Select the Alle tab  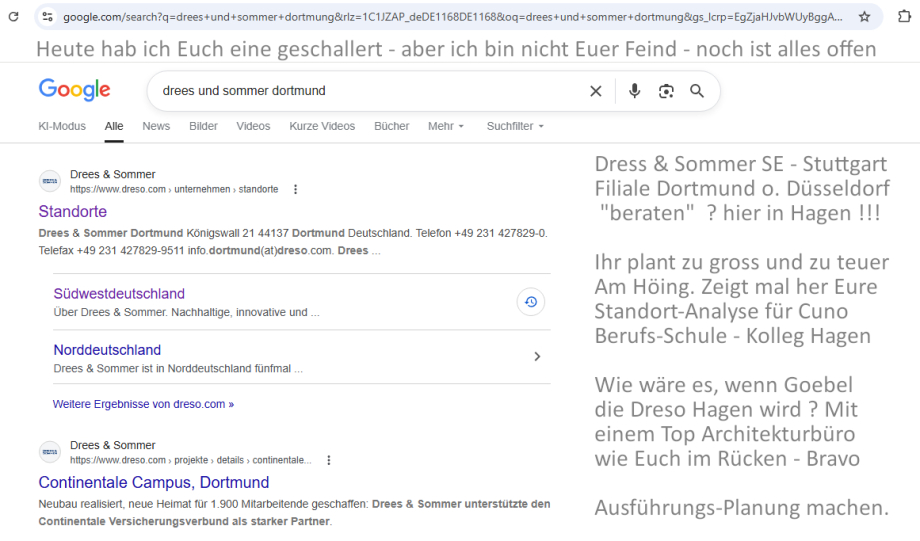click(x=114, y=126)
